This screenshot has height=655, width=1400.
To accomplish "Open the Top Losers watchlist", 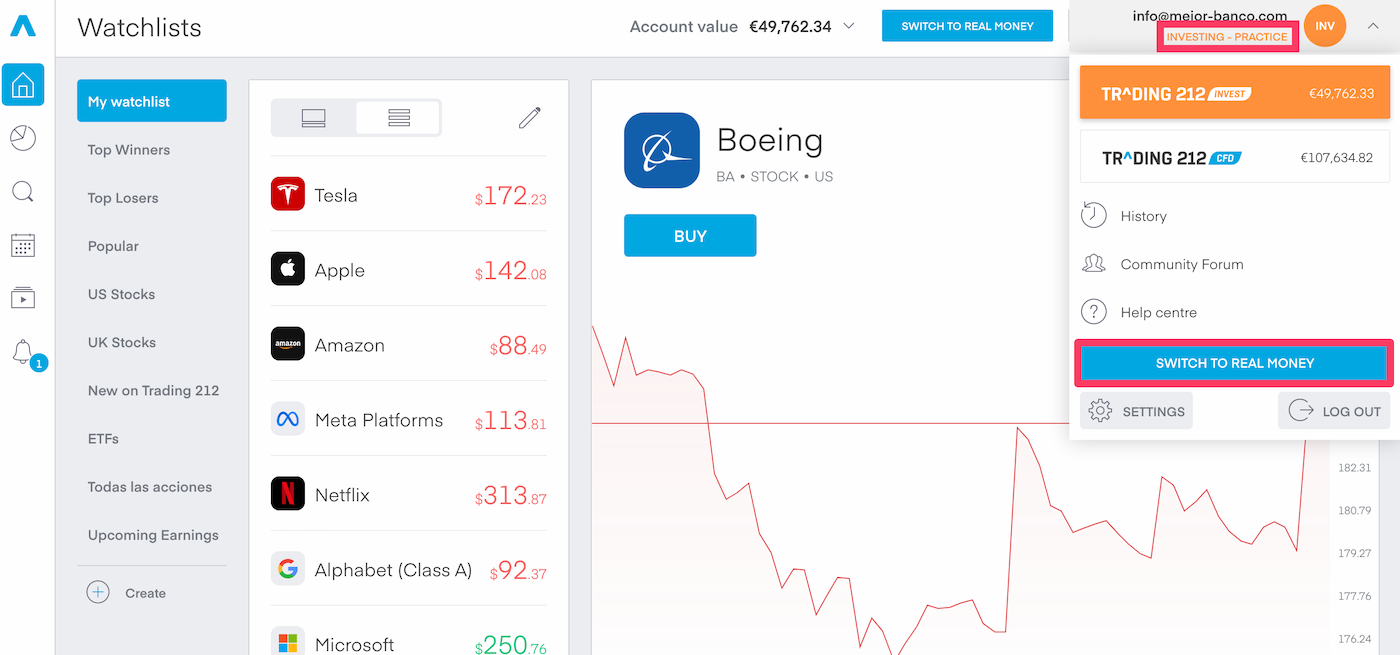I will pos(123,197).
